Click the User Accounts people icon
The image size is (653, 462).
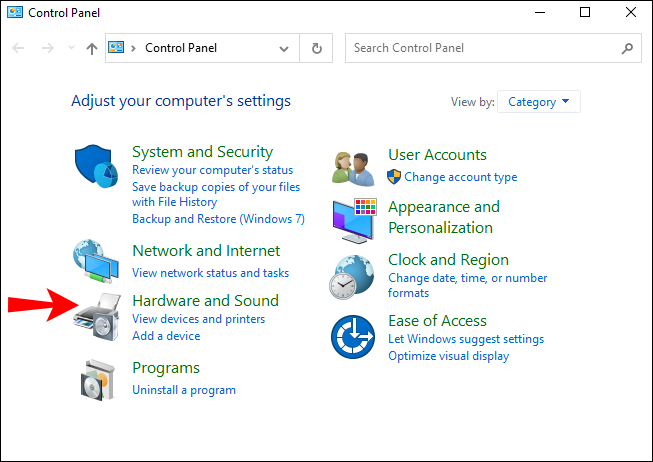(x=354, y=166)
